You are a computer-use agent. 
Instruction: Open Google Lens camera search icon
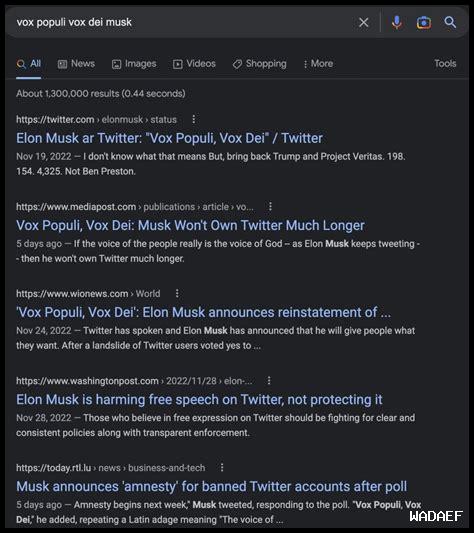click(x=424, y=22)
